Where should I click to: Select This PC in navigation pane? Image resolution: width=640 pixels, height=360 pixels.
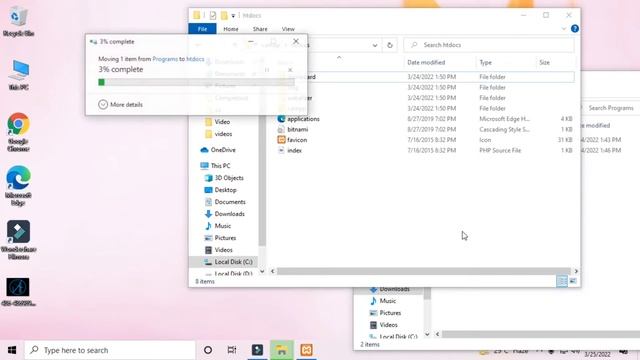point(216,166)
